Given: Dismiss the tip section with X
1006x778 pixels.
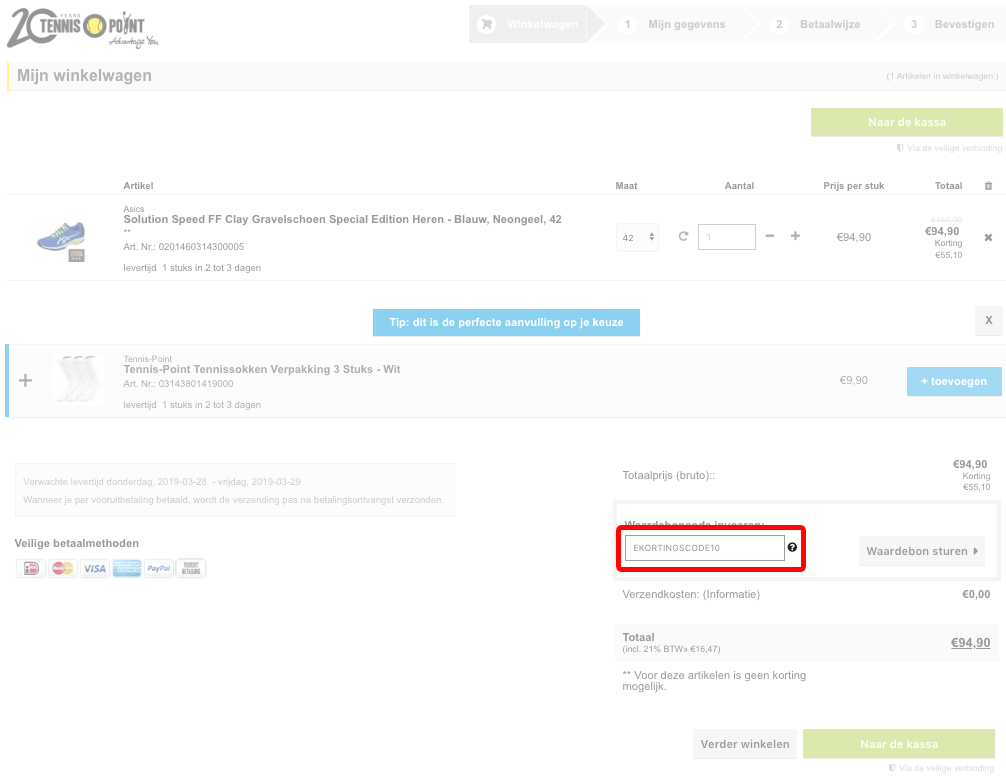Looking at the screenshot, I should click(989, 320).
